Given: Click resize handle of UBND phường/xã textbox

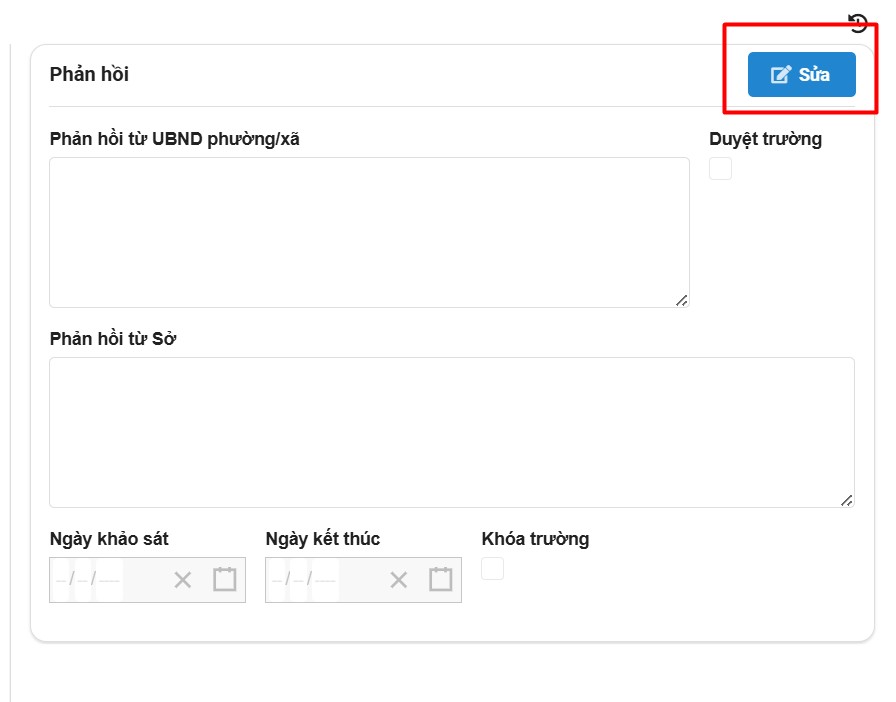Looking at the screenshot, I should 681,299.
